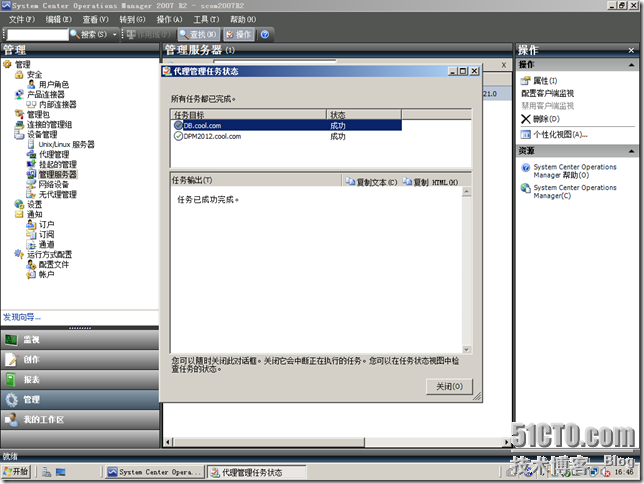Open the 操作 menu in the menu bar
This screenshot has width=644, height=484.
click(169, 19)
